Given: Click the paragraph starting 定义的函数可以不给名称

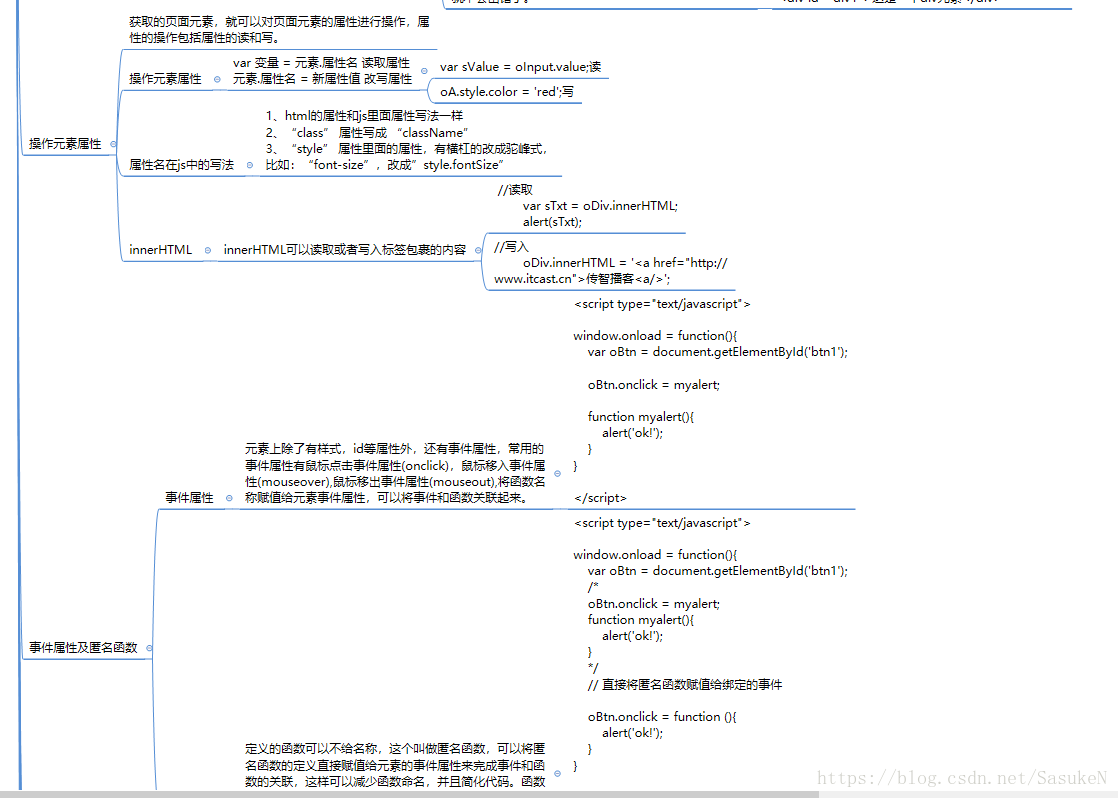Looking at the screenshot, I should tap(395, 765).
